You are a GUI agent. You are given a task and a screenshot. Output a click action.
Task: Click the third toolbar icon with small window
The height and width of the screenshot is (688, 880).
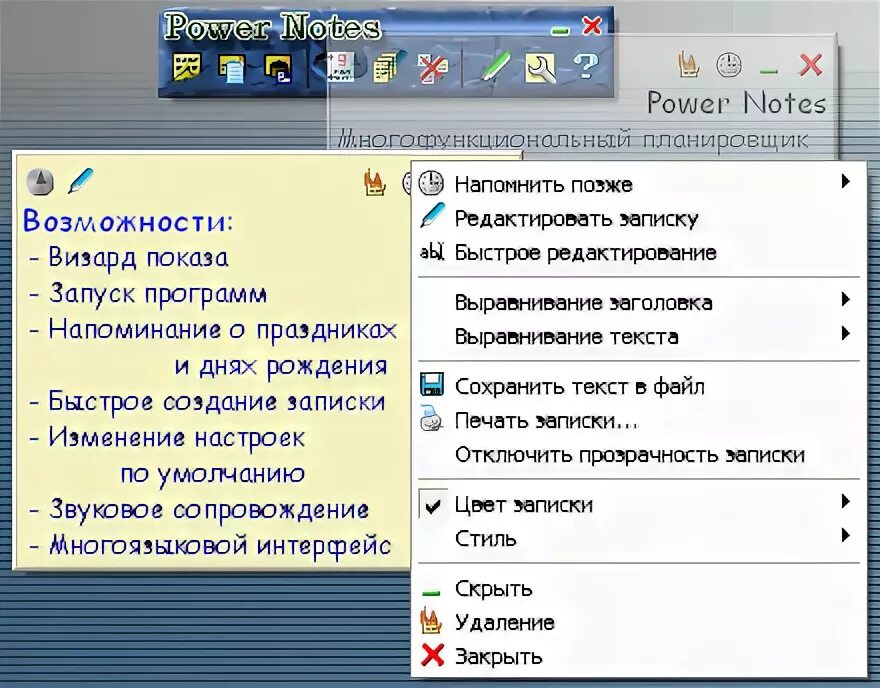278,68
